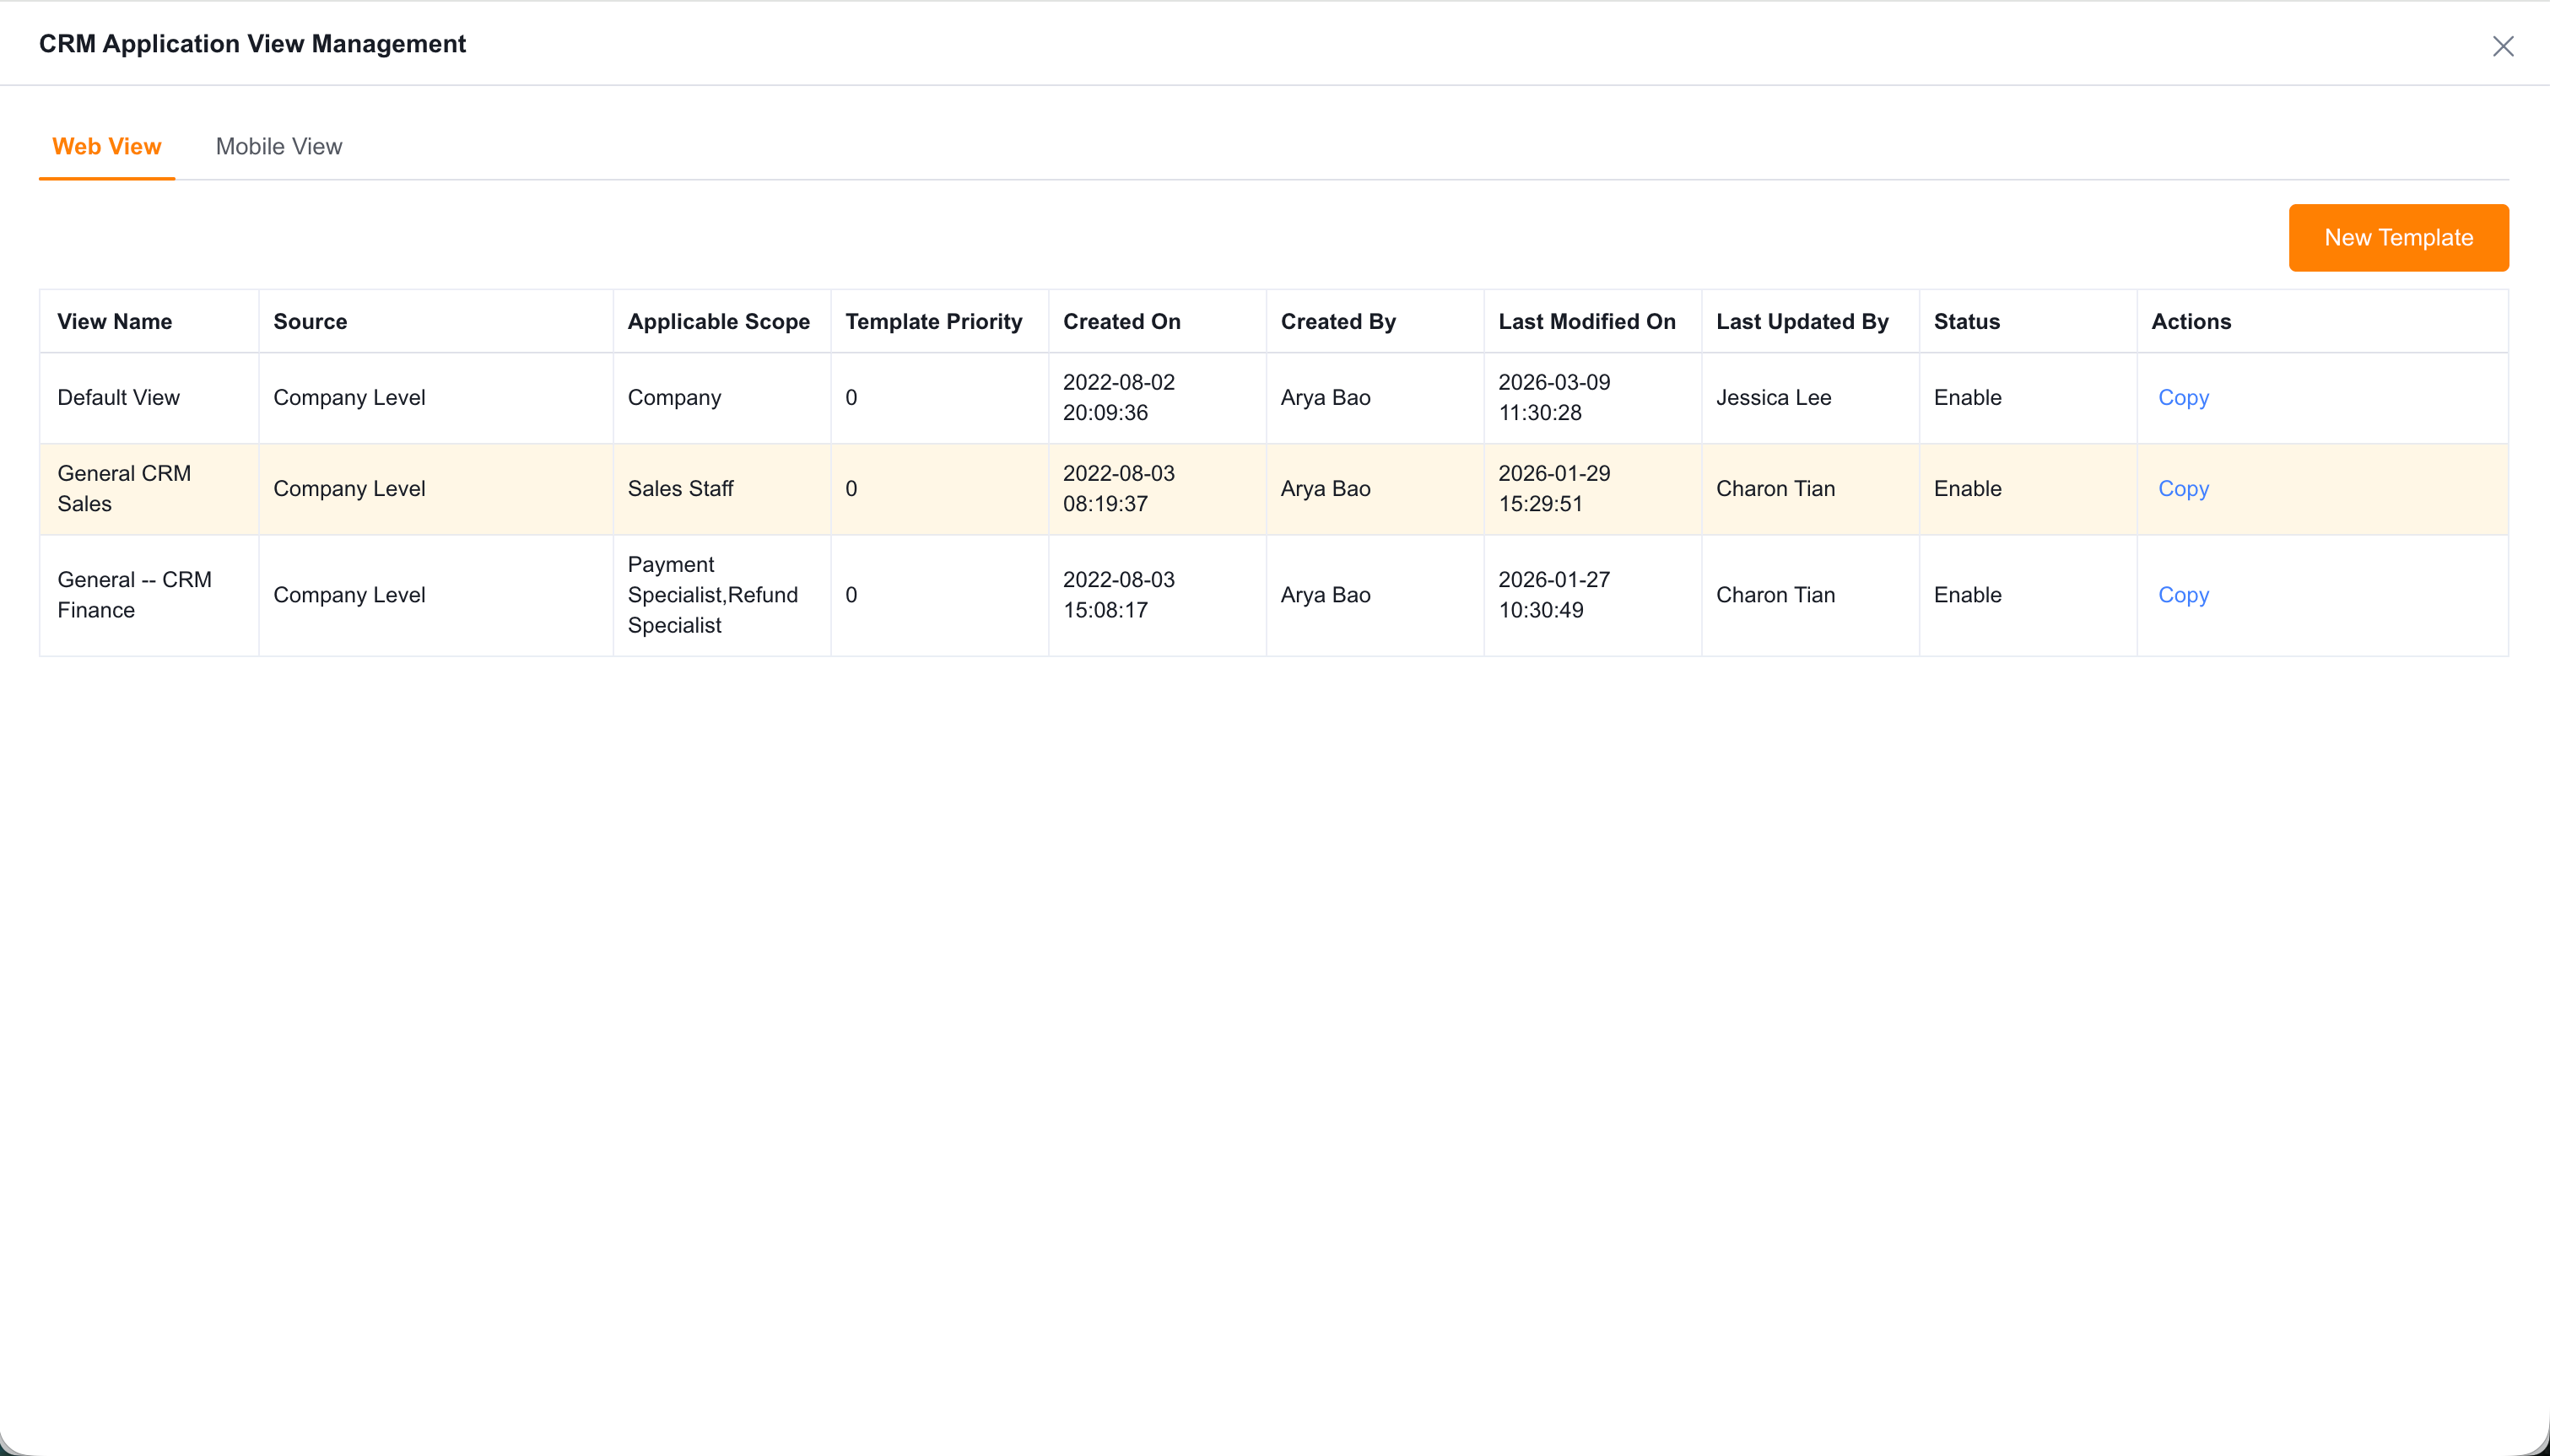Image resolution: width=2550 pixels, height=1456 pixels.
Task: Click the Last Modified On column header
Action: pyautogui.click(x=1593, y=322)
